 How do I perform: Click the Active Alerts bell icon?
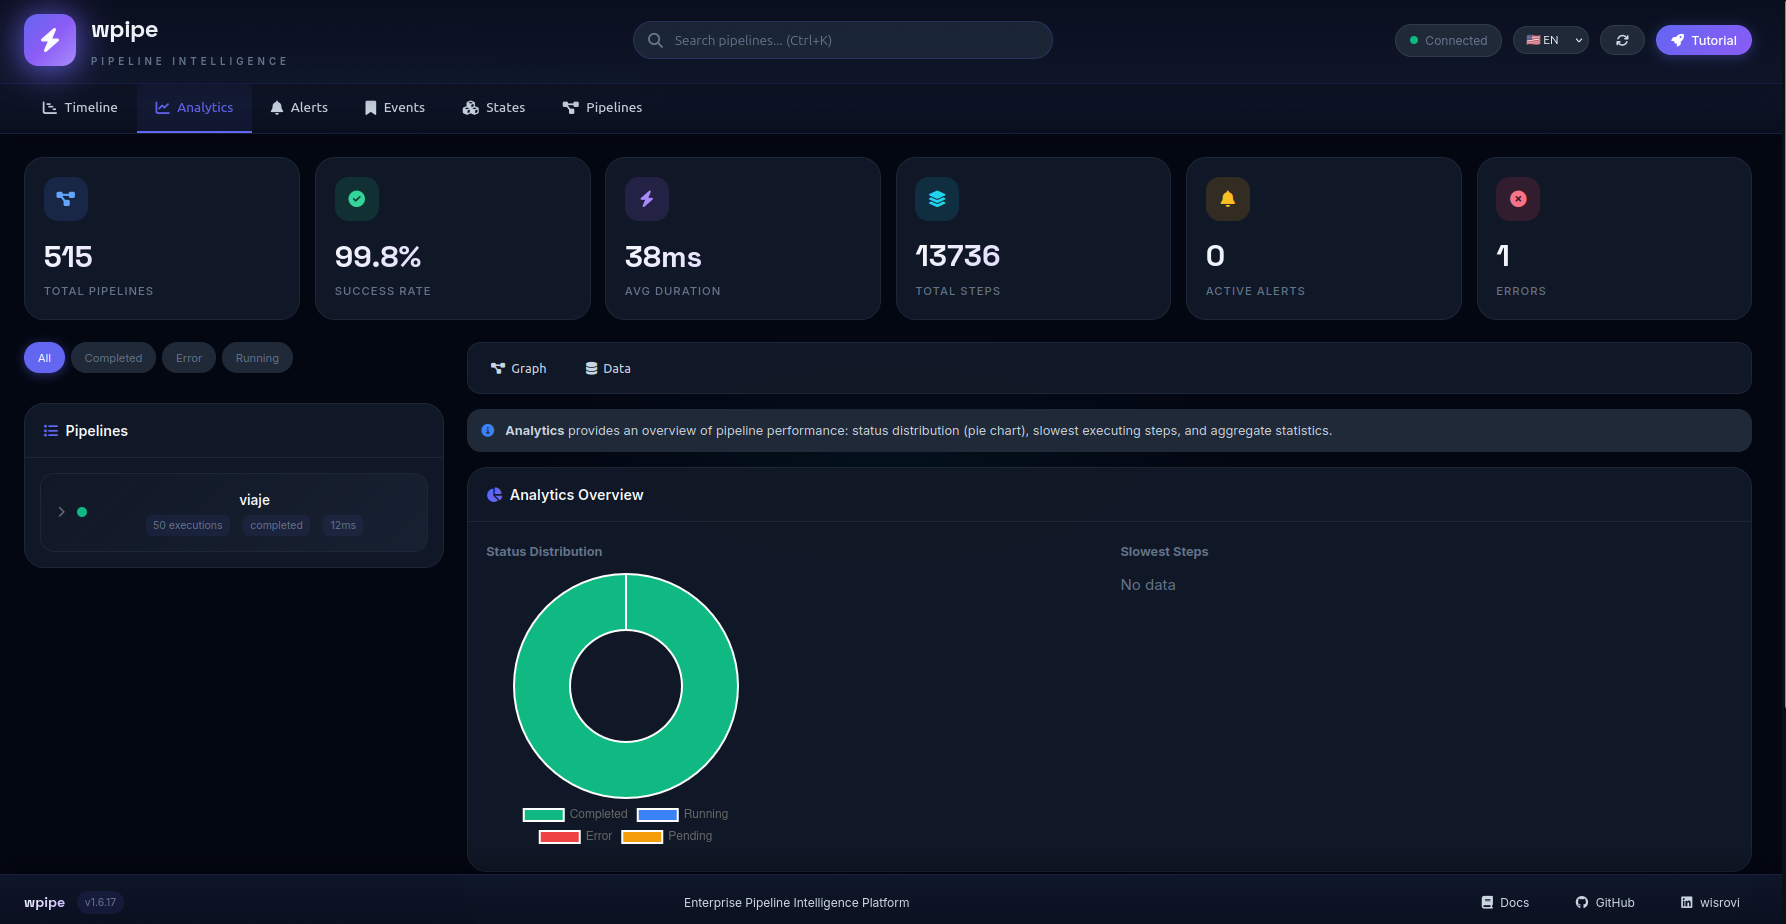[x=1228, y=199]
